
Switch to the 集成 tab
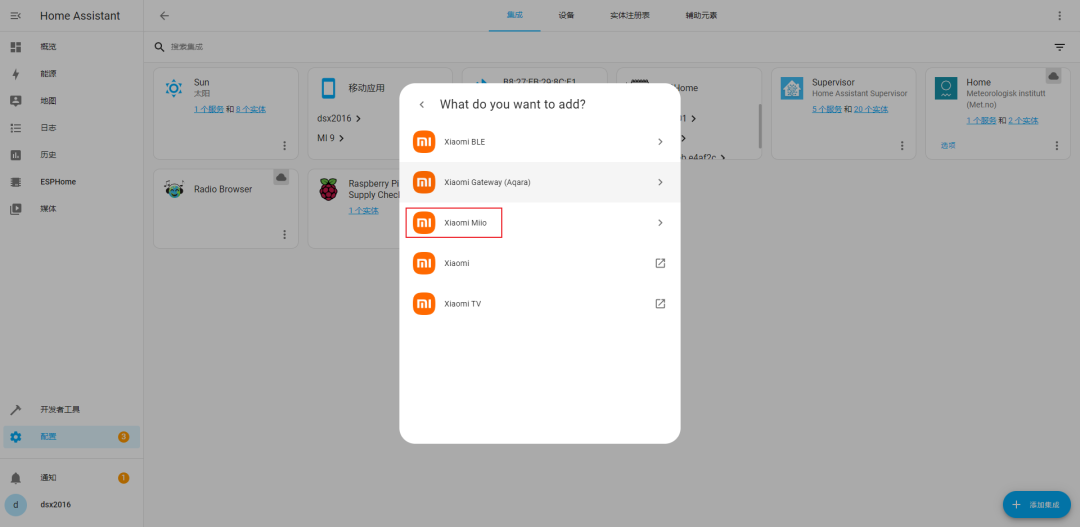(515, 15)
